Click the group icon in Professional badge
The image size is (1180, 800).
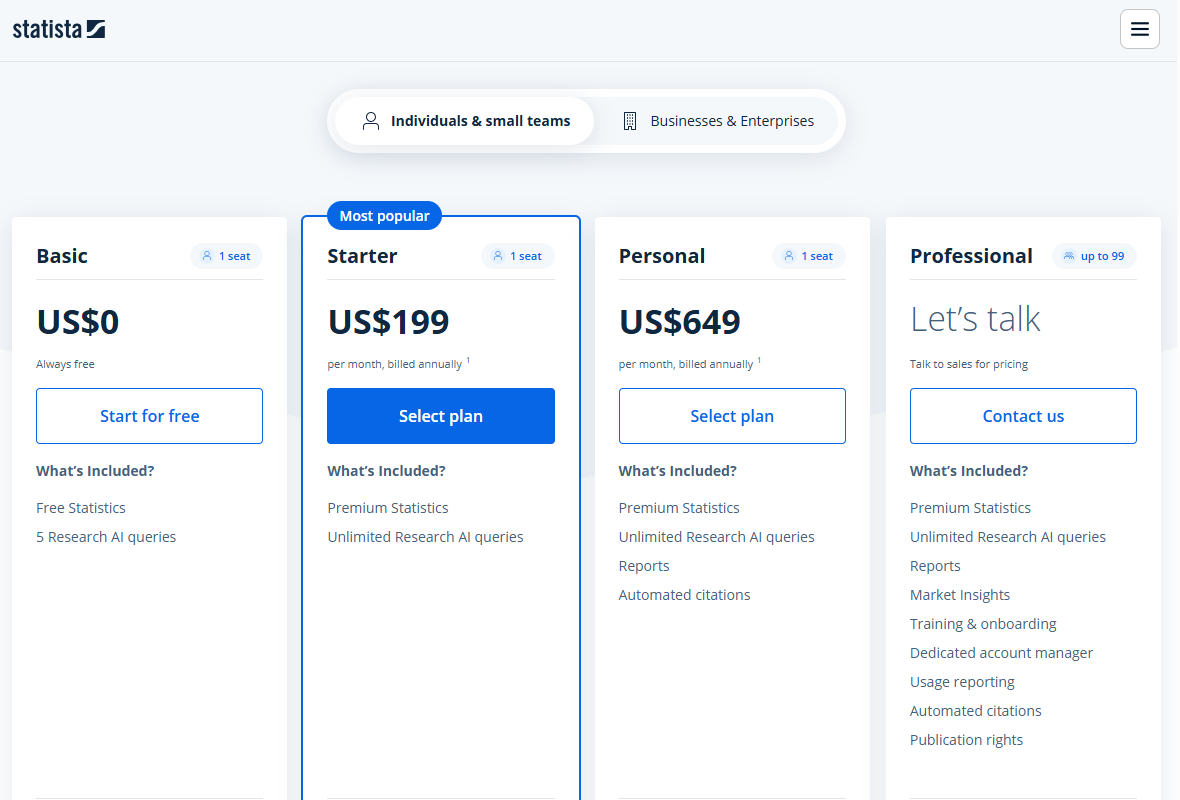[x=1069, y=256]
